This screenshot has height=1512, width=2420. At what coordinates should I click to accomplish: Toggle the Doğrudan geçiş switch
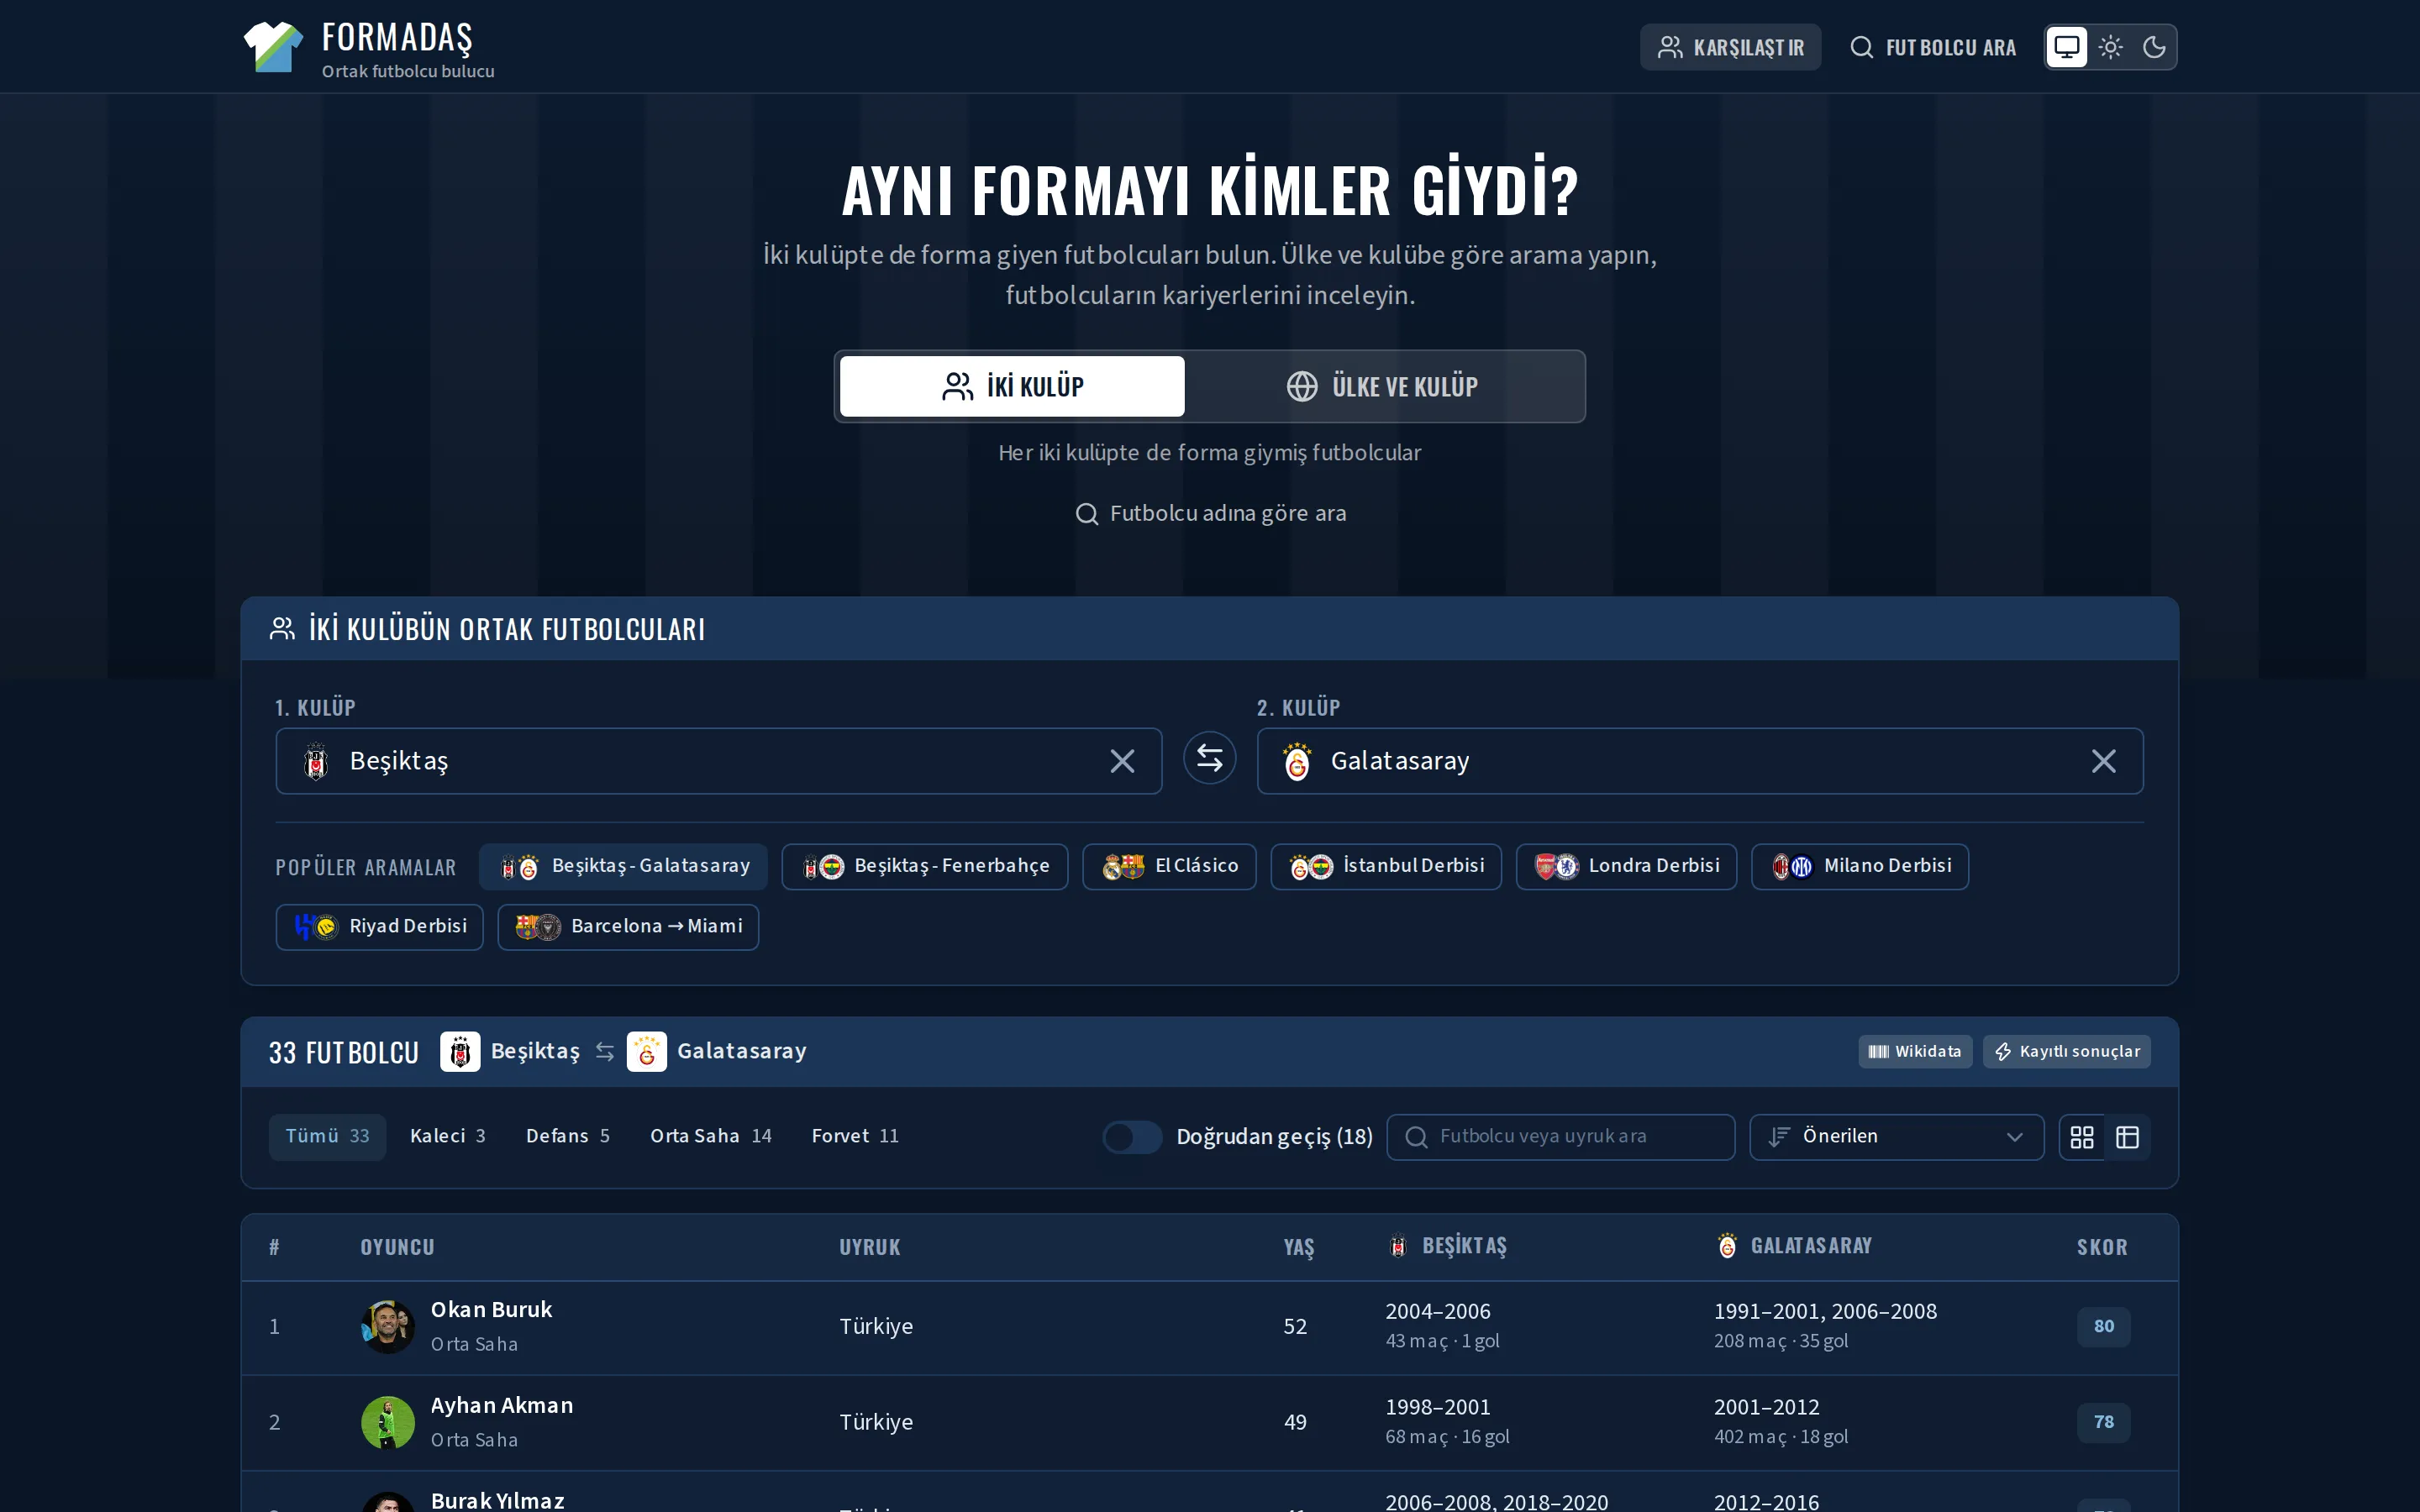click(1132, 1137)
